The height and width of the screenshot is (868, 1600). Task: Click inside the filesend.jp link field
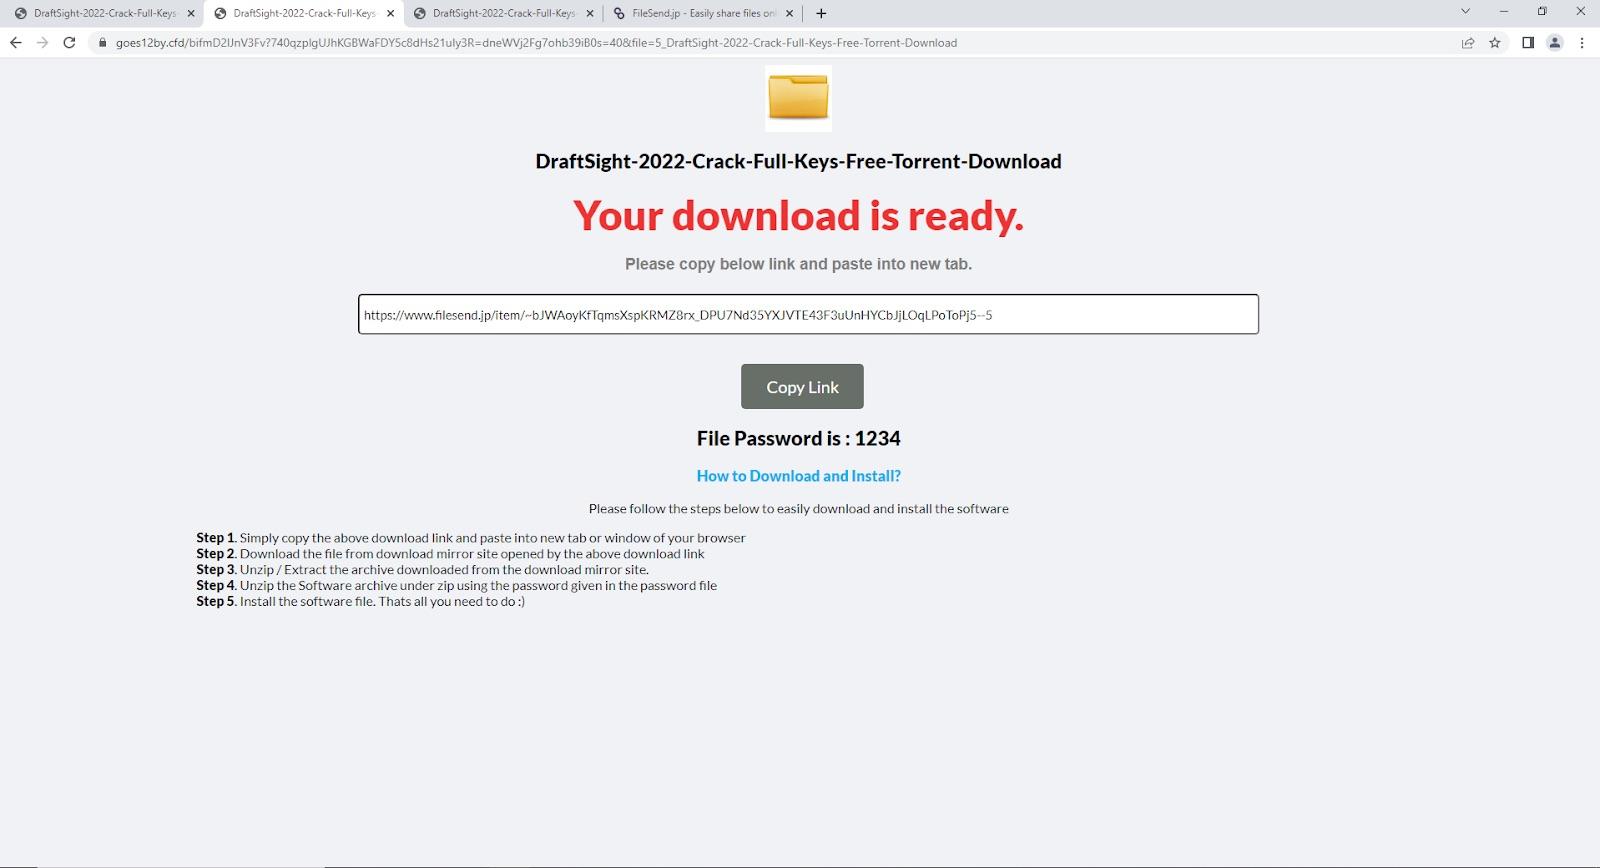point(808,314)
